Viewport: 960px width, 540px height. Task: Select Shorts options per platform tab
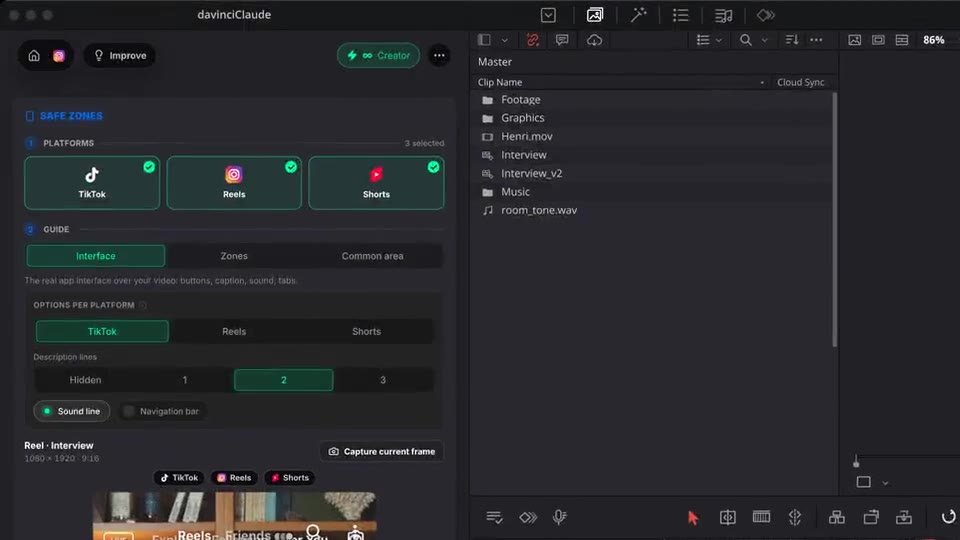366,331
